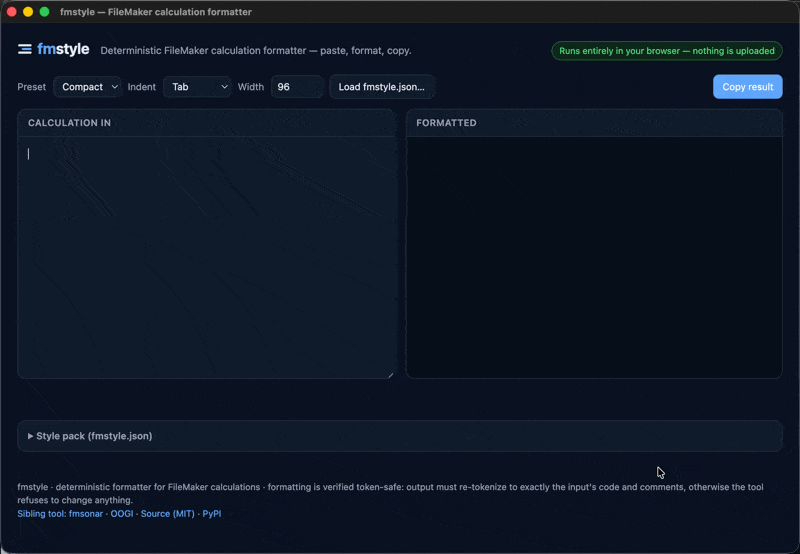The image size is (800, 554).
Task: Open the Source (MIT) link
Action: [167, 514]
